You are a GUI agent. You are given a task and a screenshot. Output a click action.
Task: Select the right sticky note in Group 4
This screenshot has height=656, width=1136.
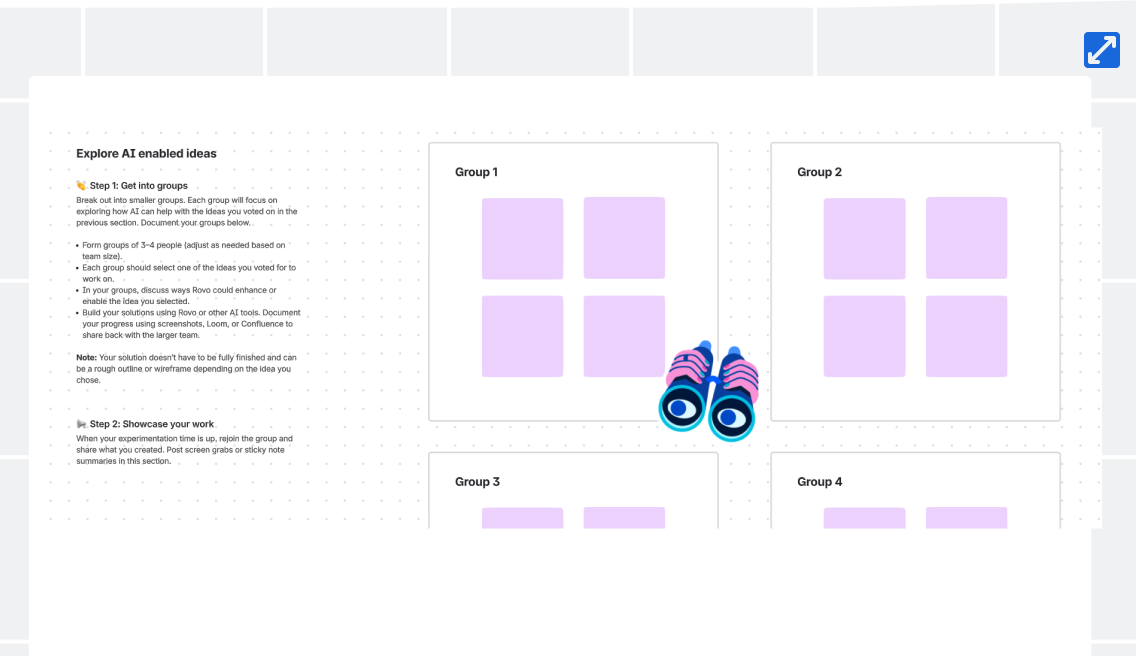click(966, 517)
